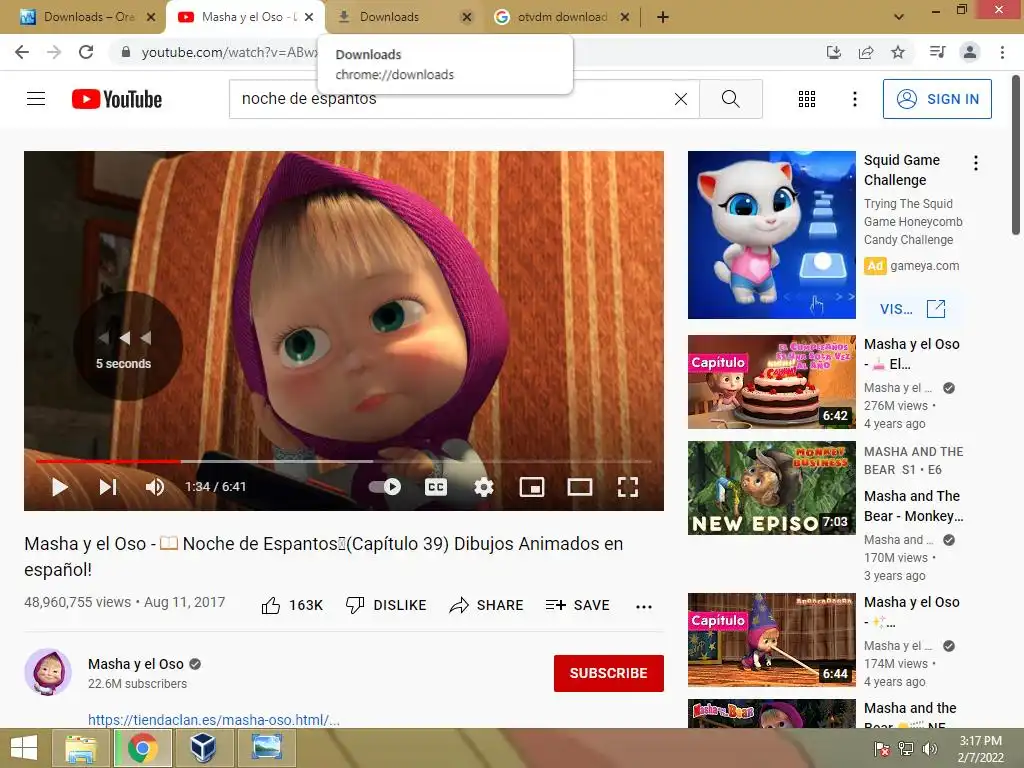Mute the video volume
Screen dimensions: 1024x768
(x=155, y=487)
